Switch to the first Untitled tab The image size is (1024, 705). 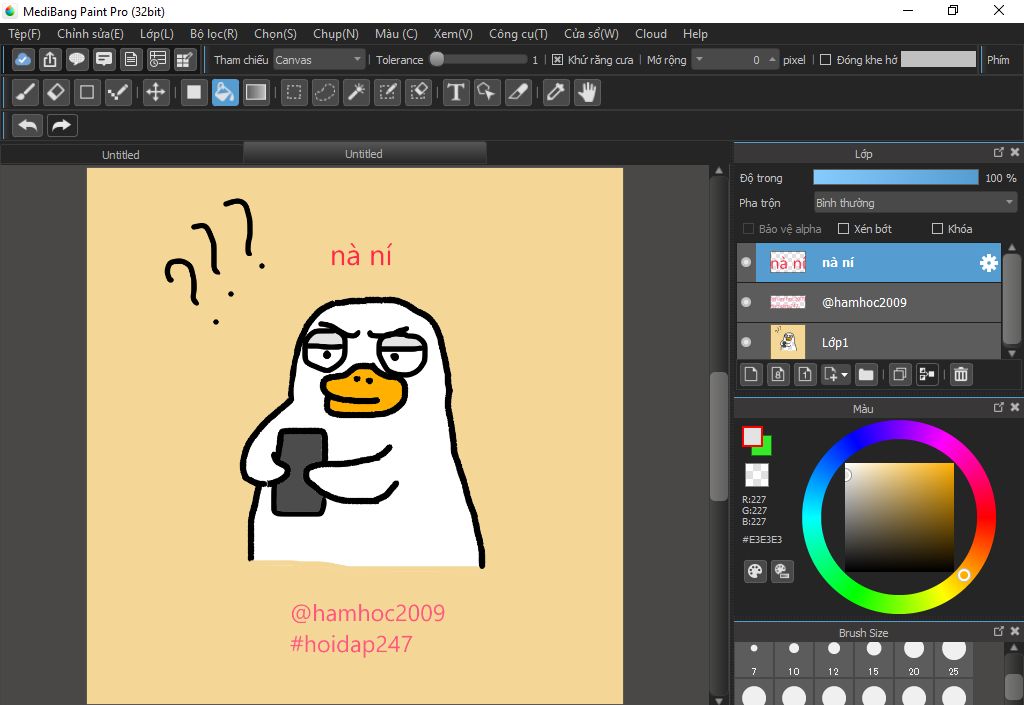[x=121, y=155]
